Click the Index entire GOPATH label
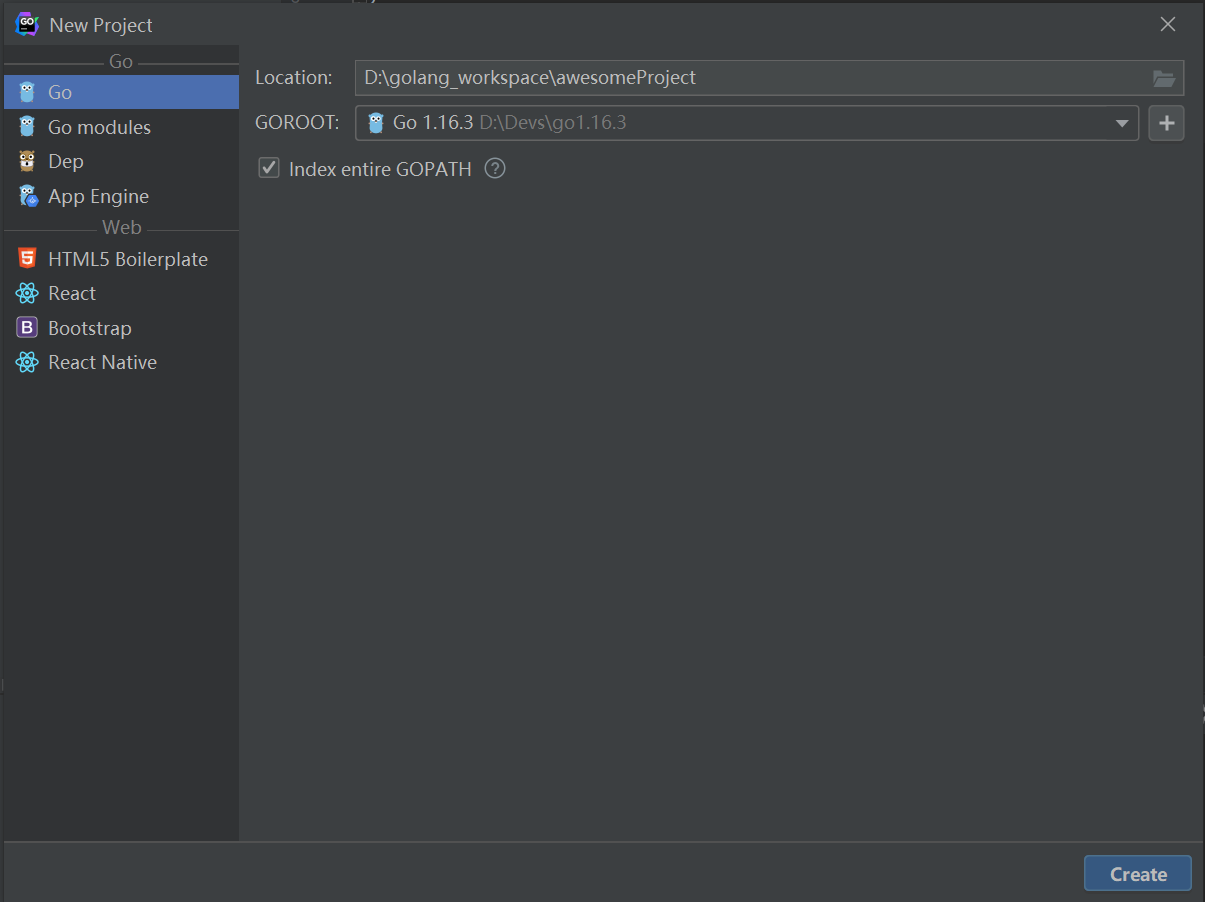This screenshot has height=902, width=1205. pyautogui.click(x=380, y=169)
